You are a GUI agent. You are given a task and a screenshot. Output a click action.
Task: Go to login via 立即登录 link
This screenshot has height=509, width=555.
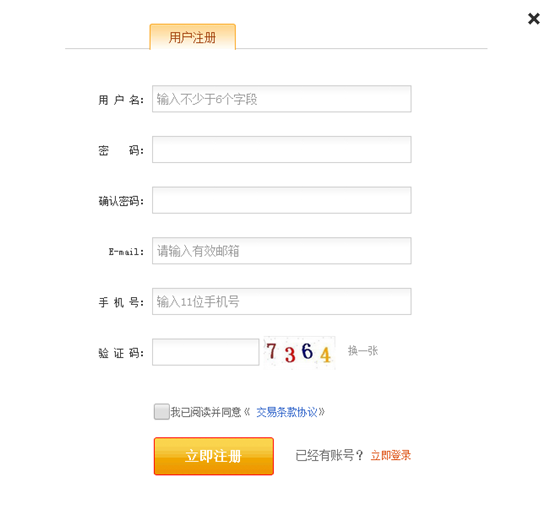point(391,455)
